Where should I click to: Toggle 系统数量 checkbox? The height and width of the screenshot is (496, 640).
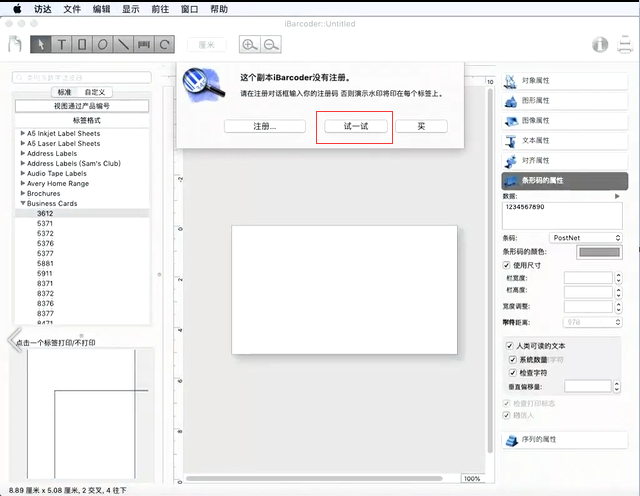pos(513,360)
